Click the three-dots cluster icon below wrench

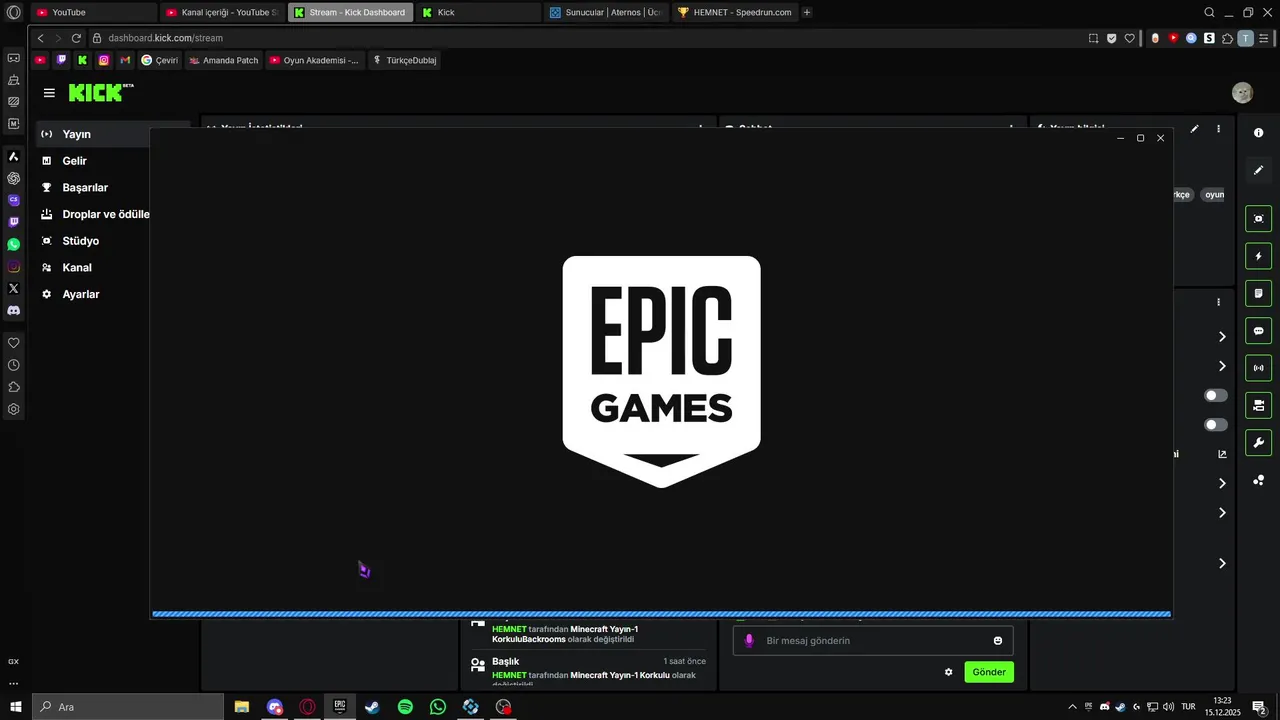[x=1258, y=480]
